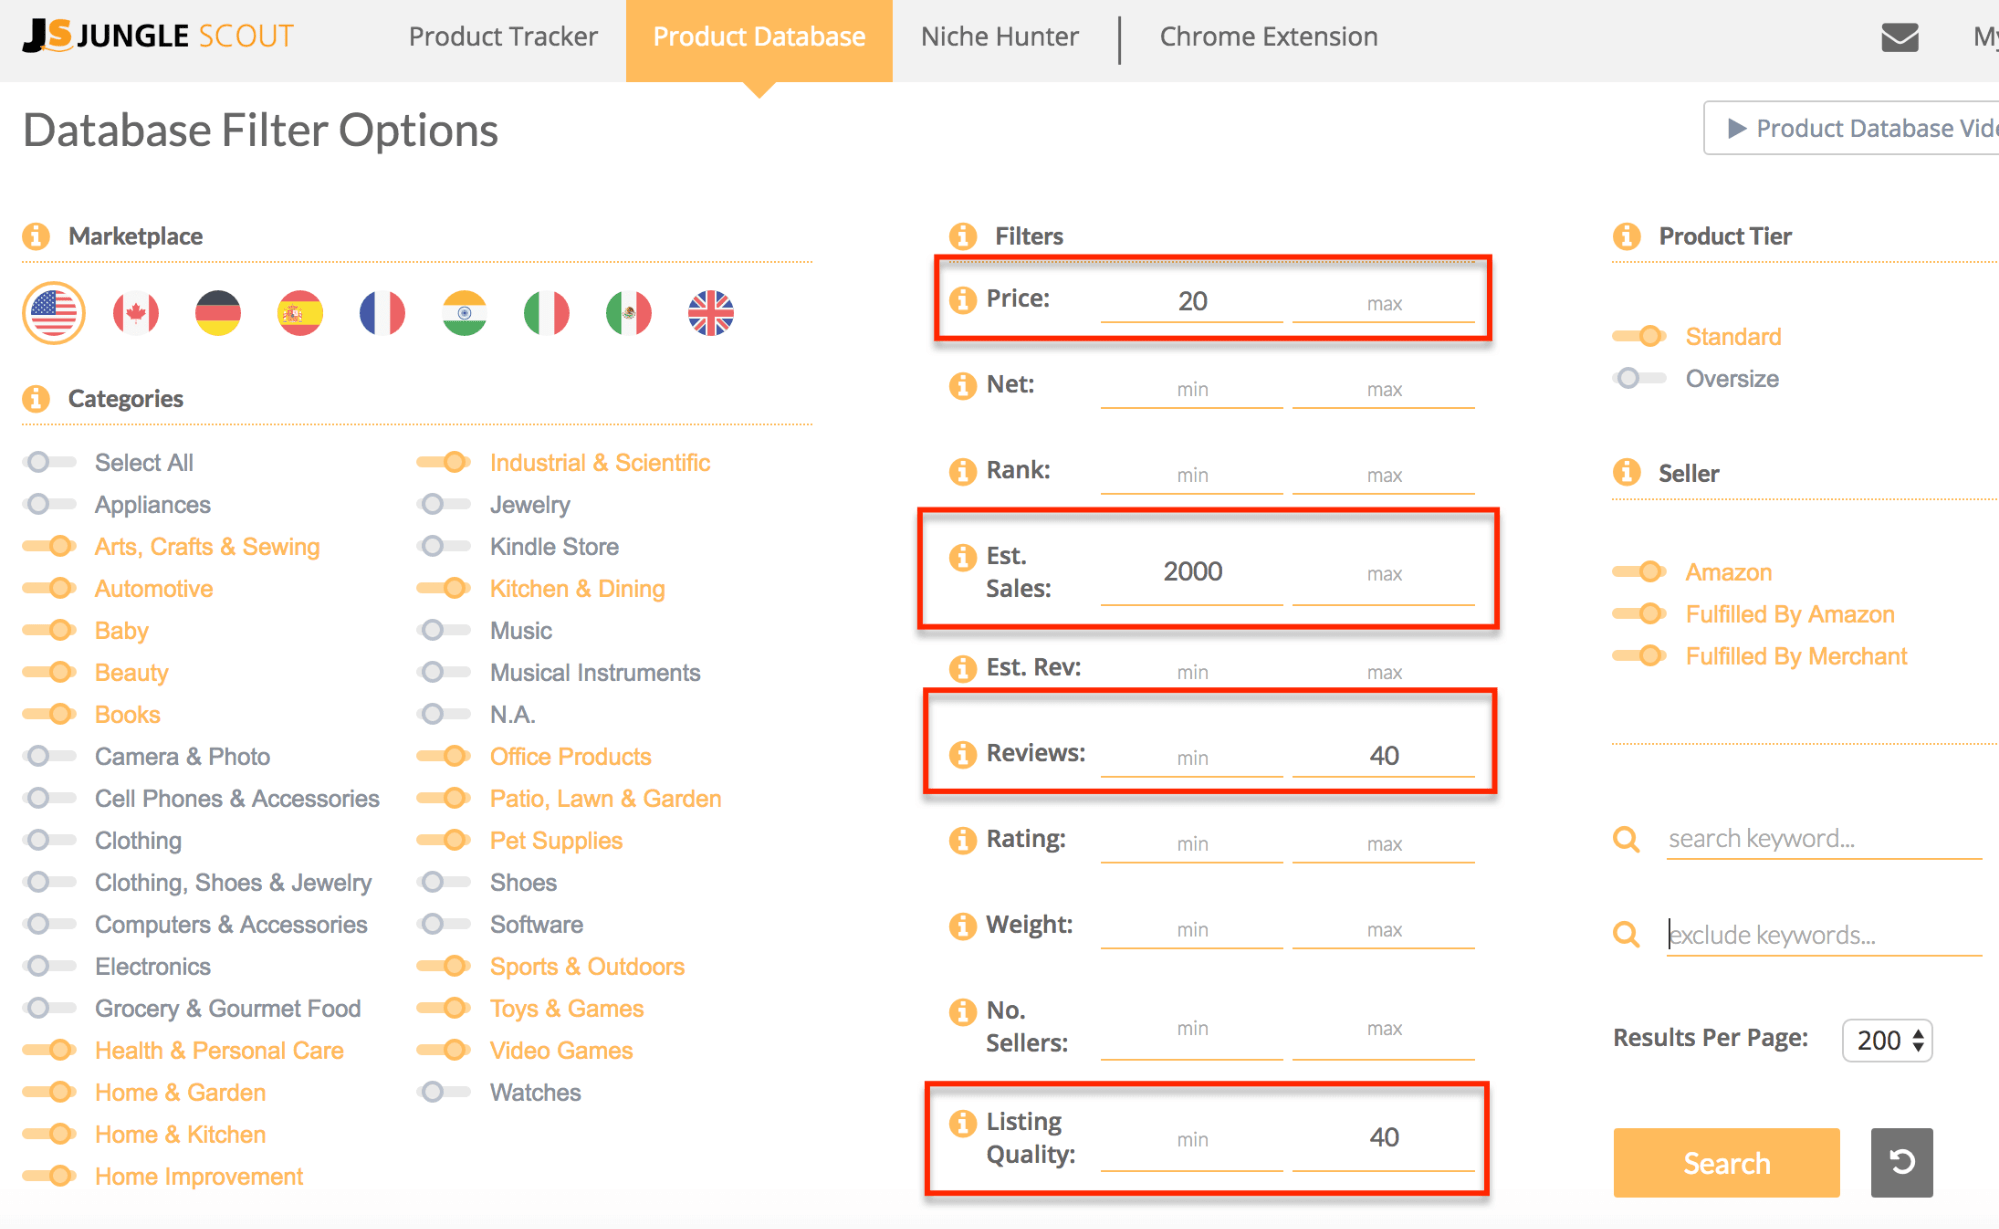Reset filters with the refresh button

pyautogui.click(x=1902, y=1162)
